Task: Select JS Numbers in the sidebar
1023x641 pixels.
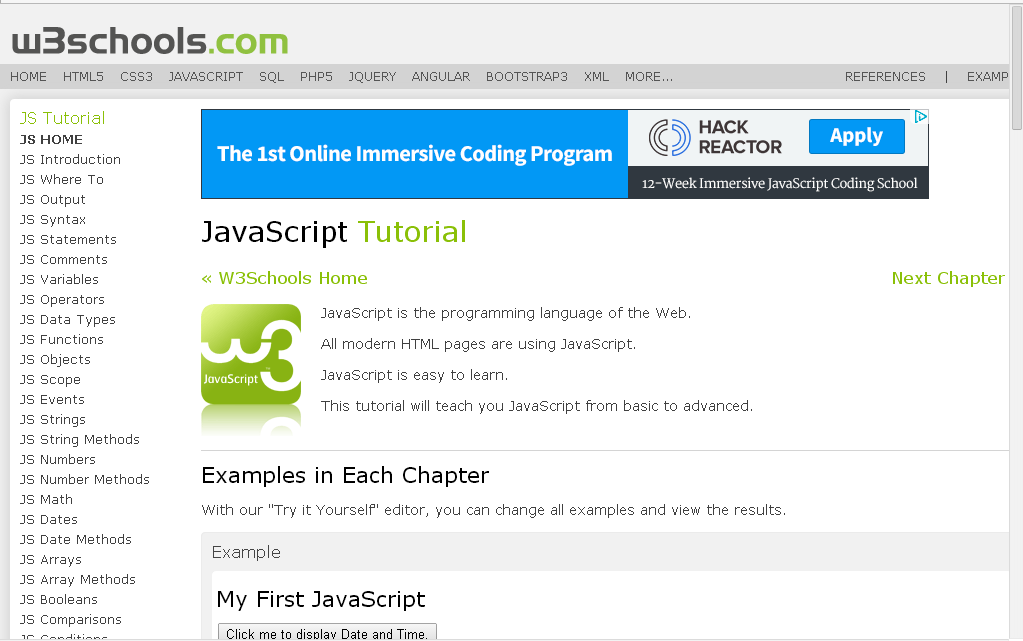Action: [57, 460]
